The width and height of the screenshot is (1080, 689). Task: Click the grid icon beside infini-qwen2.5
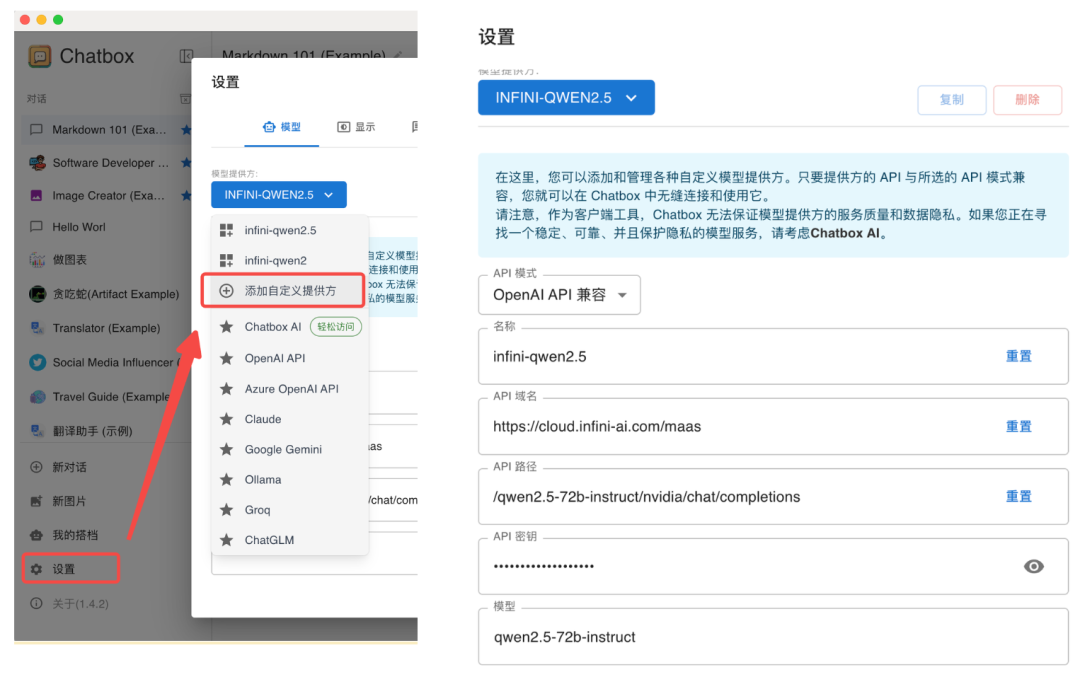pyautogui.click(x=226, y=230)
